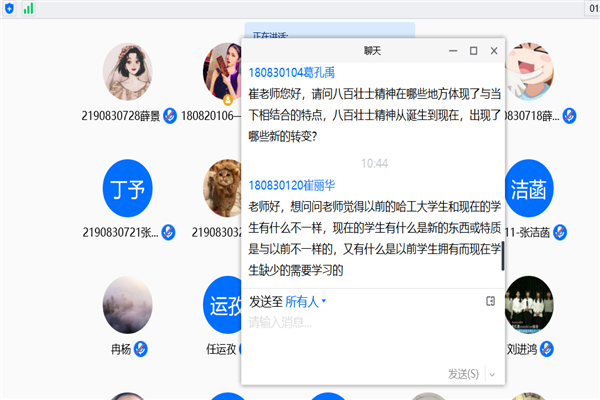
Task: Click muted mic icon next to 张洁菡
Action: pyautogui.click(x=560, y=232)
